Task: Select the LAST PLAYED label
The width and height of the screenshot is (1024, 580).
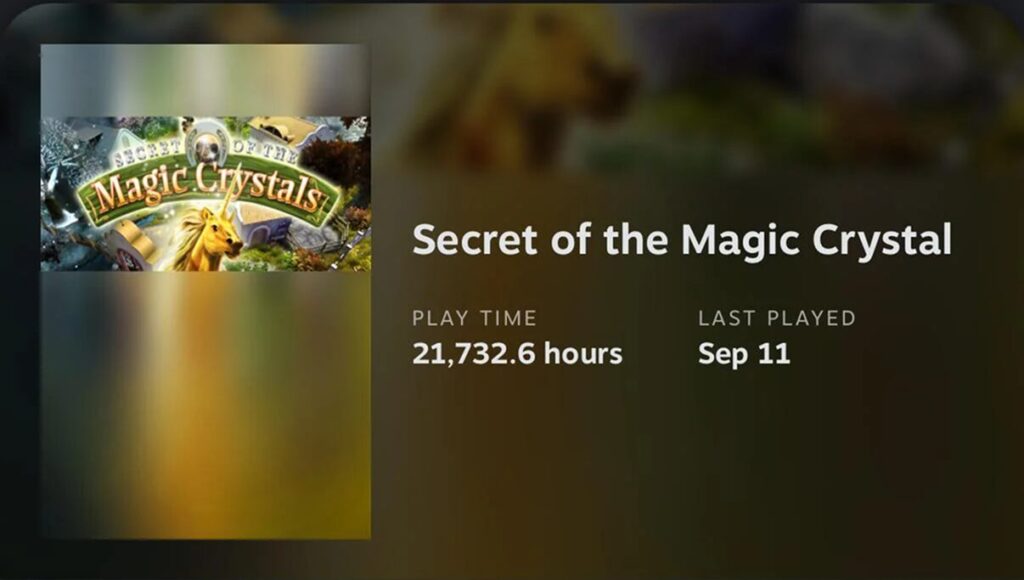Action: click(x=776, y=318)
